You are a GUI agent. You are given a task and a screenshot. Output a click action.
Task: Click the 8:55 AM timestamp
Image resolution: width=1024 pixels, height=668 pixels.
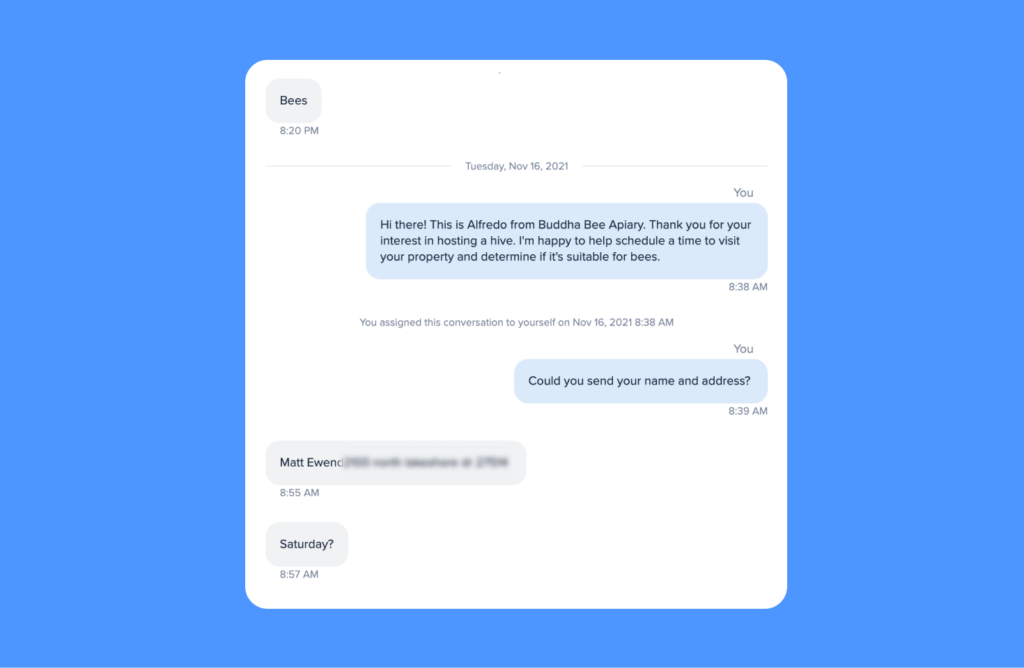pos(299,492)
